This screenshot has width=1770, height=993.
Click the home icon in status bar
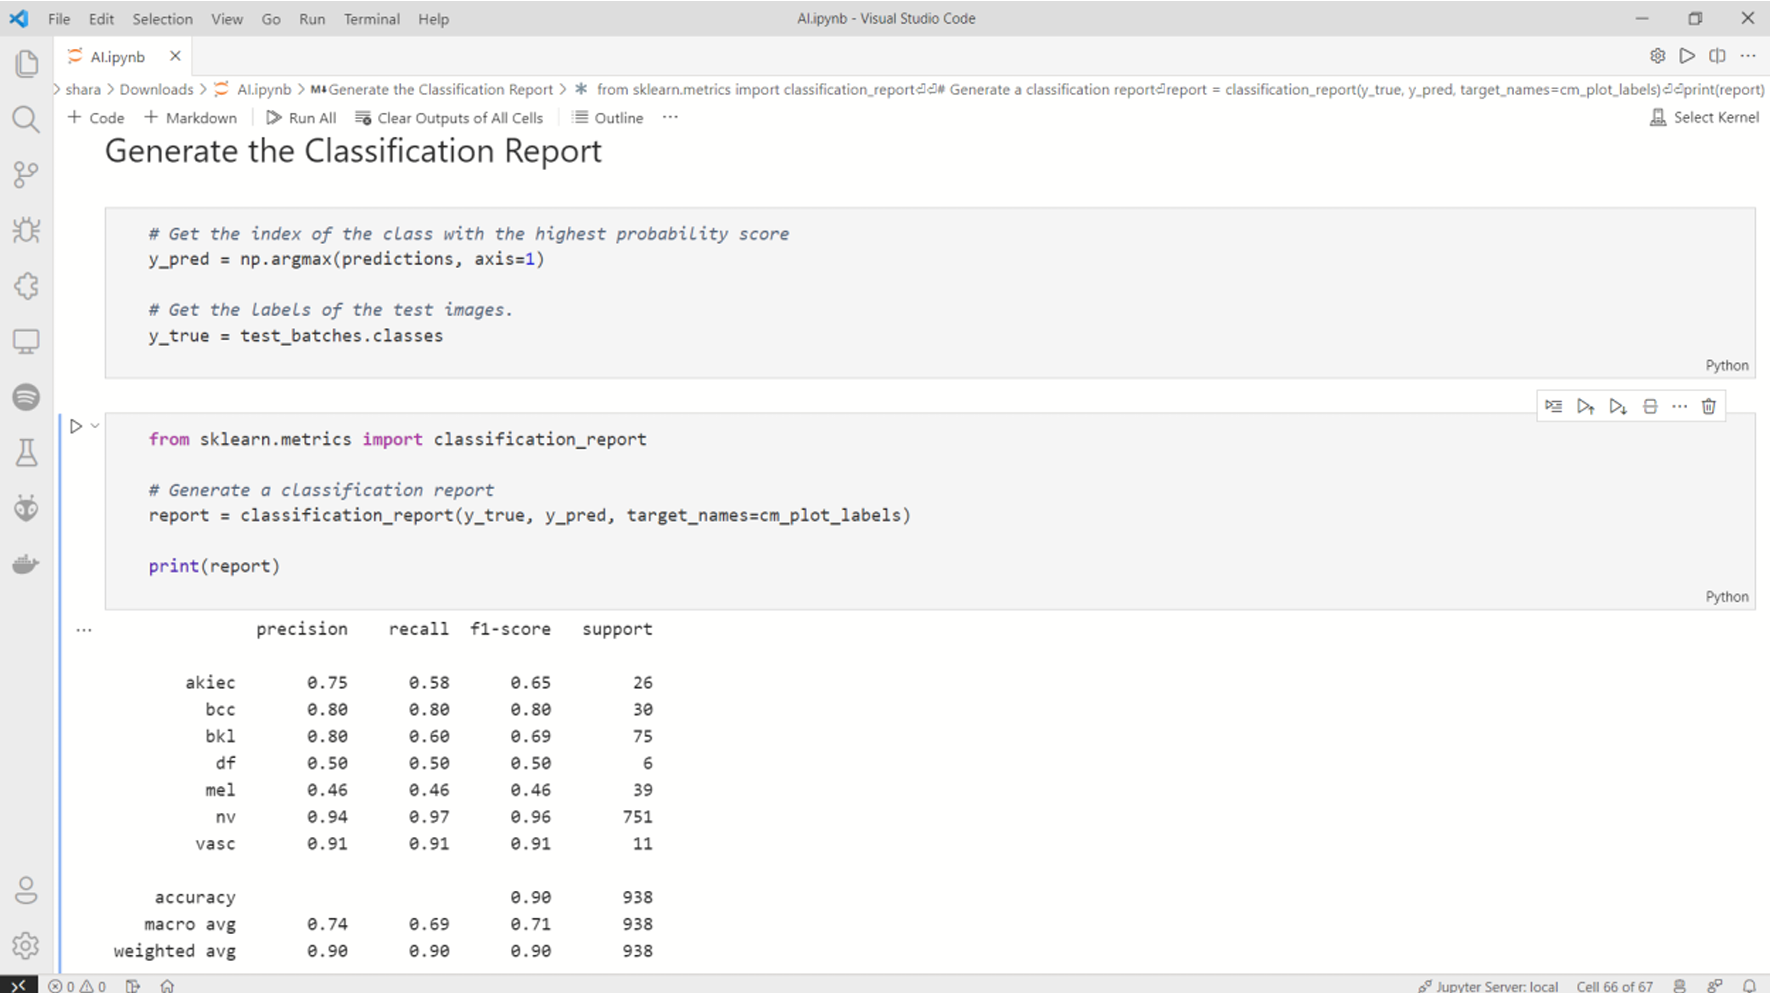(167, 986)
